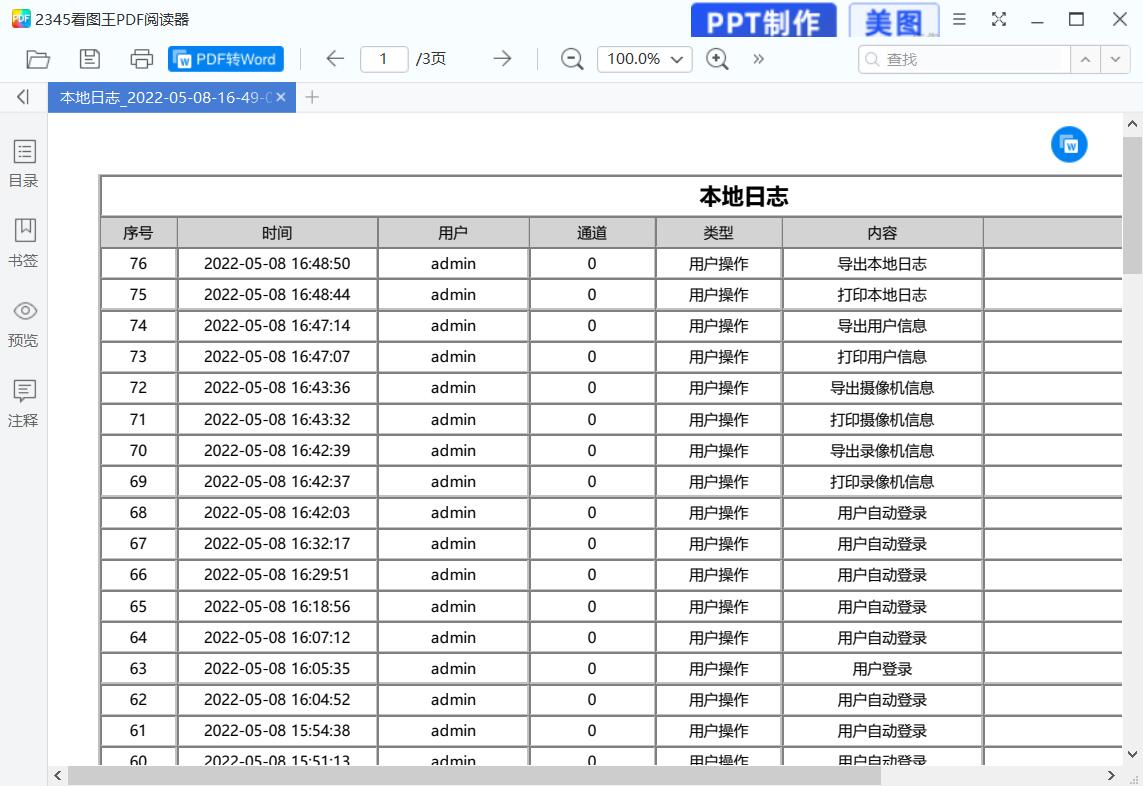Zoom in using the plus magnifier

pyautogui.click(x=717, y=59)
